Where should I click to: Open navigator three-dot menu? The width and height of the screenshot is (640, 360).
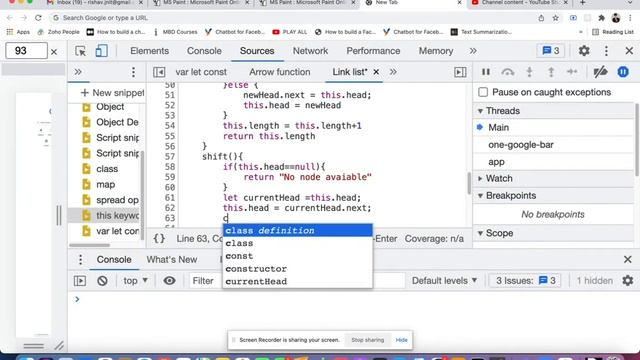click(x=133, y=72)
